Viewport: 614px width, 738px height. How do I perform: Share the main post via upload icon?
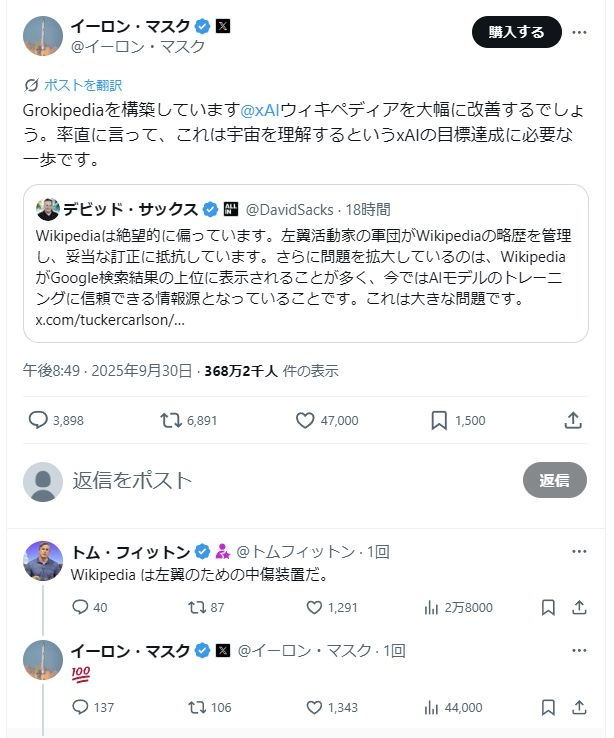pyautogui.click(x=573, y=421)
